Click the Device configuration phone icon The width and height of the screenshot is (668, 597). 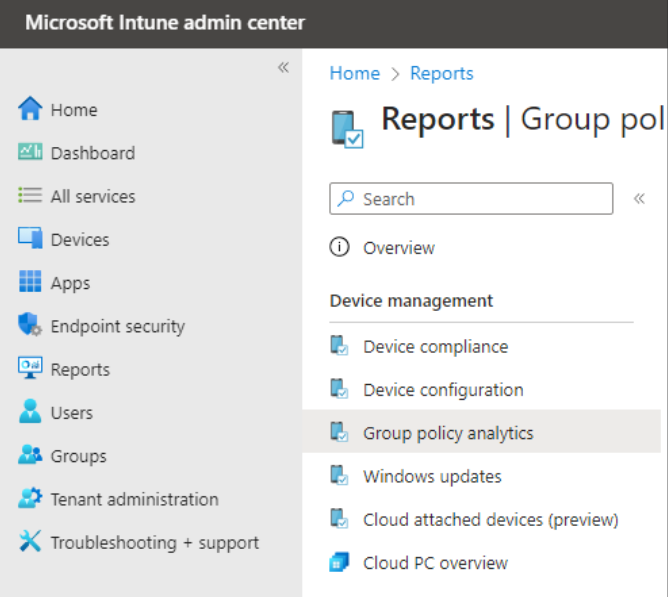(x=339, y=389)
